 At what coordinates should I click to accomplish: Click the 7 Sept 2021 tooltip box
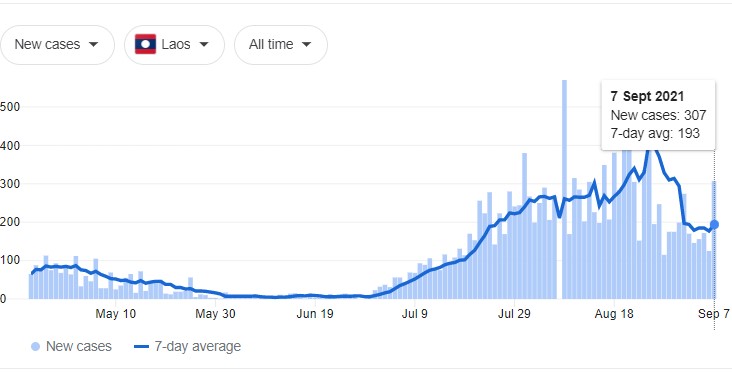(x=658, y=115)
